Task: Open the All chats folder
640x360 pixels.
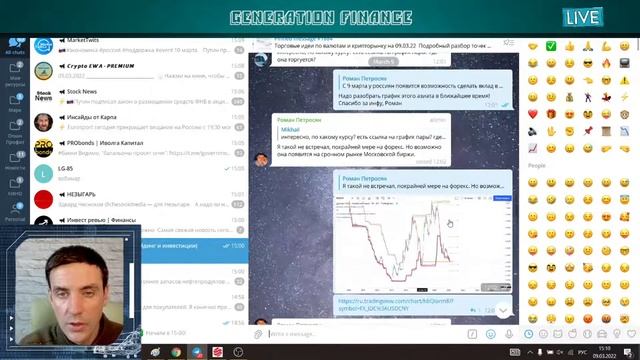Action: [x=15, y=46]
